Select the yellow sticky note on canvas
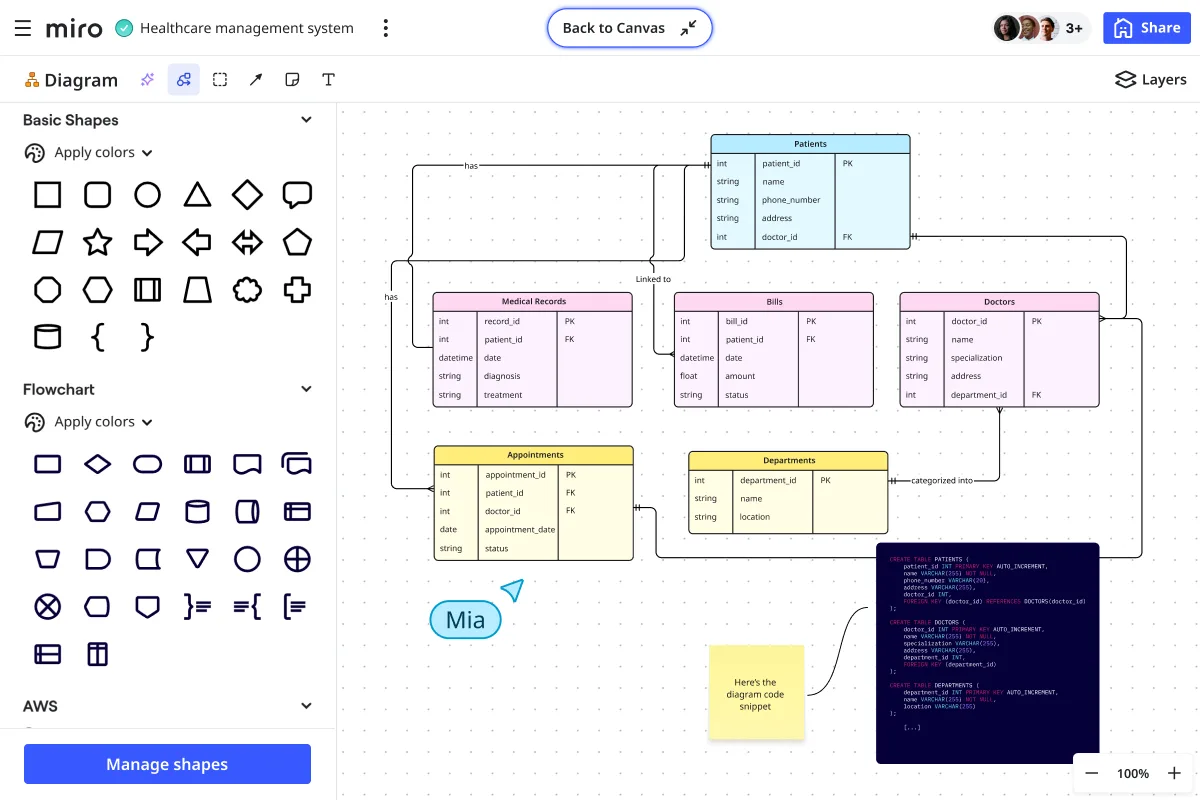The height and width of the screenshot is (800, 1200). pyautogui.click(x=756, y=692)
